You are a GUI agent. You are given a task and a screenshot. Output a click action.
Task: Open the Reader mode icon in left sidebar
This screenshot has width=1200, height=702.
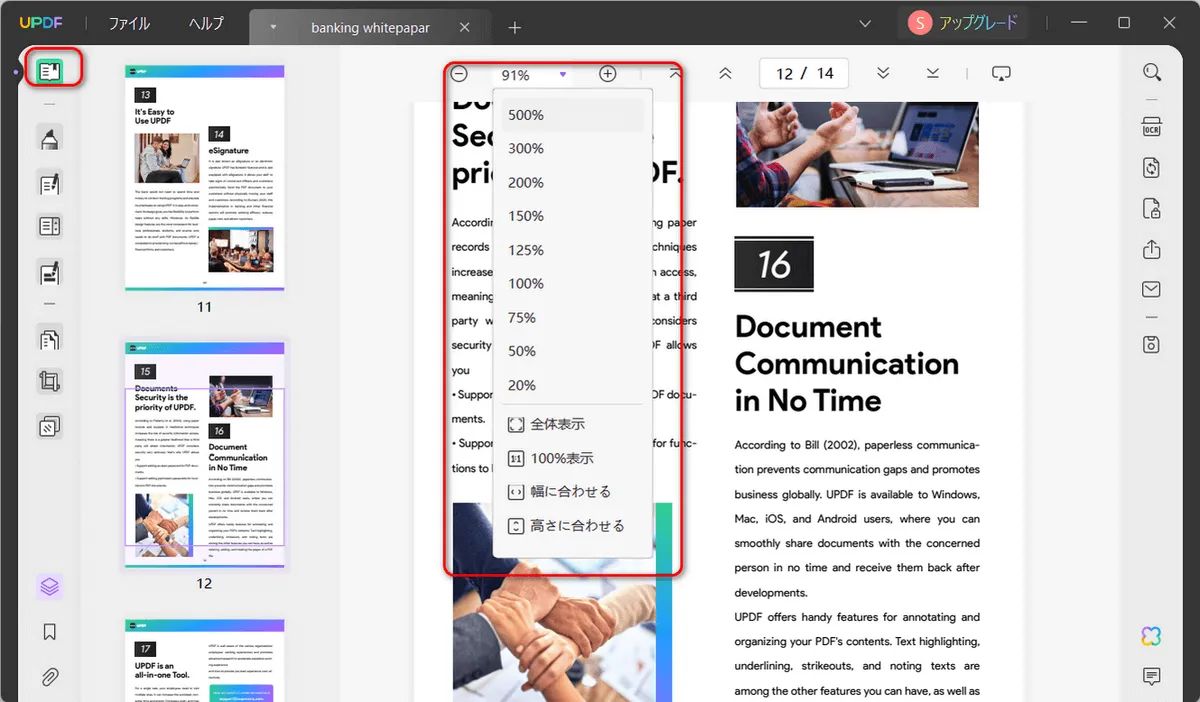[x=49, y=71]
